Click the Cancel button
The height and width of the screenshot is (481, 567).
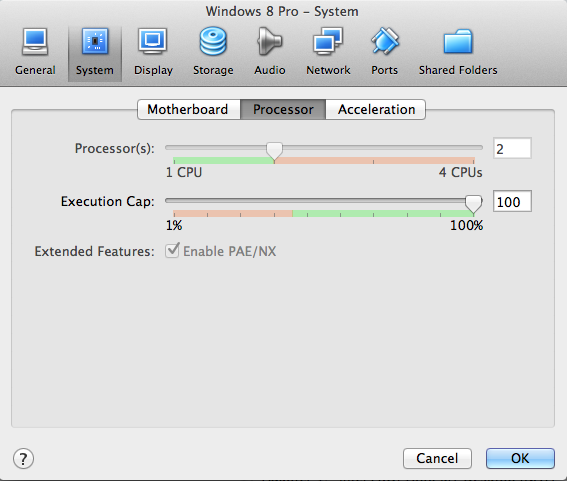pyautogui.click(x=437, y=459)
